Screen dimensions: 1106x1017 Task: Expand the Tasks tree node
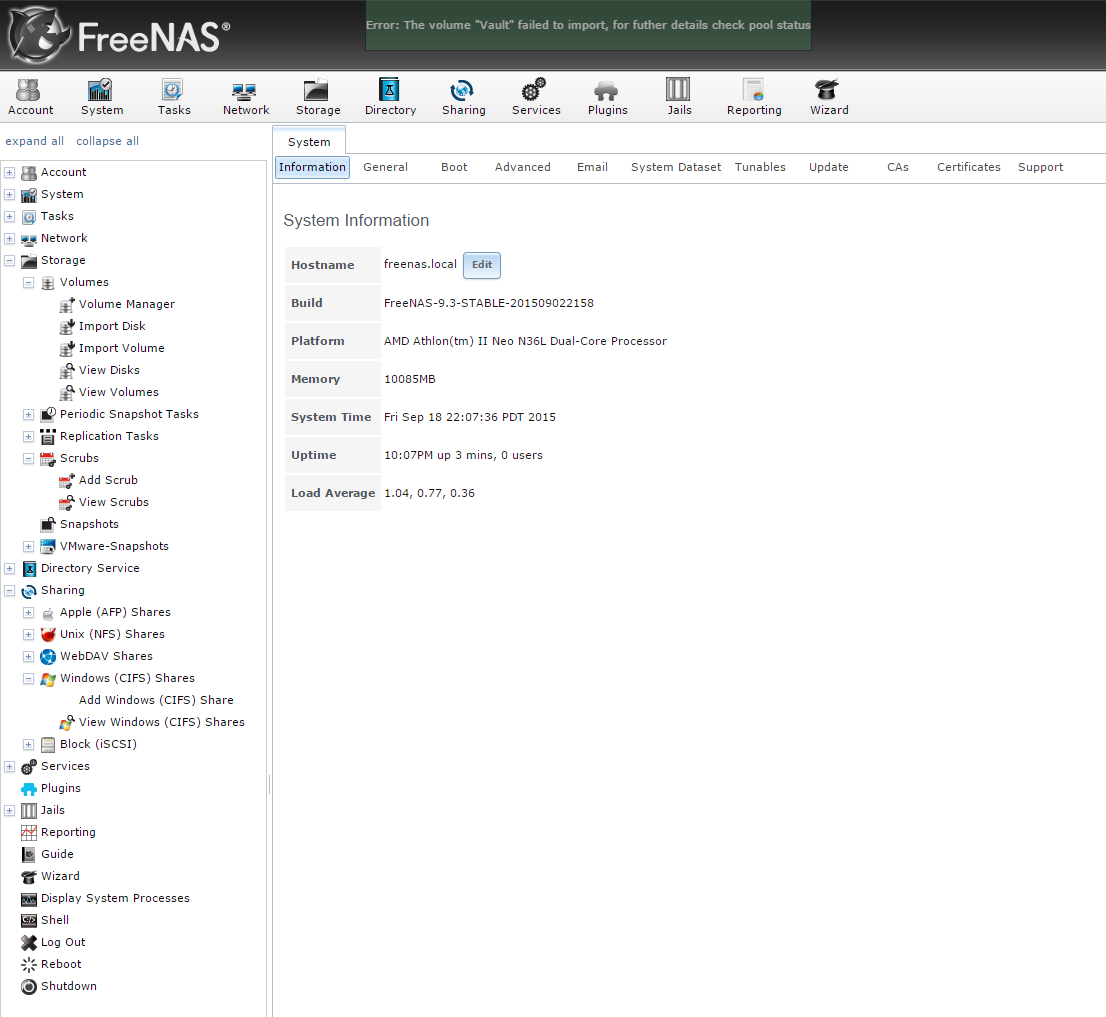pyautogui.click(x=9, y=217)
